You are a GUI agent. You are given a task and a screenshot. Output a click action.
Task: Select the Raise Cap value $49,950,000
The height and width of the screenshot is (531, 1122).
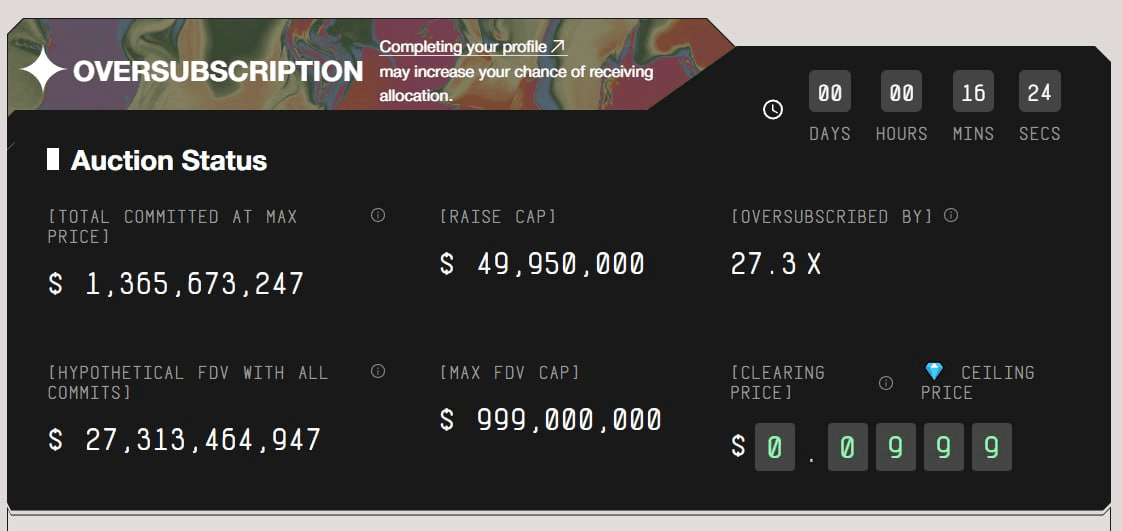(x=542, y=264)
